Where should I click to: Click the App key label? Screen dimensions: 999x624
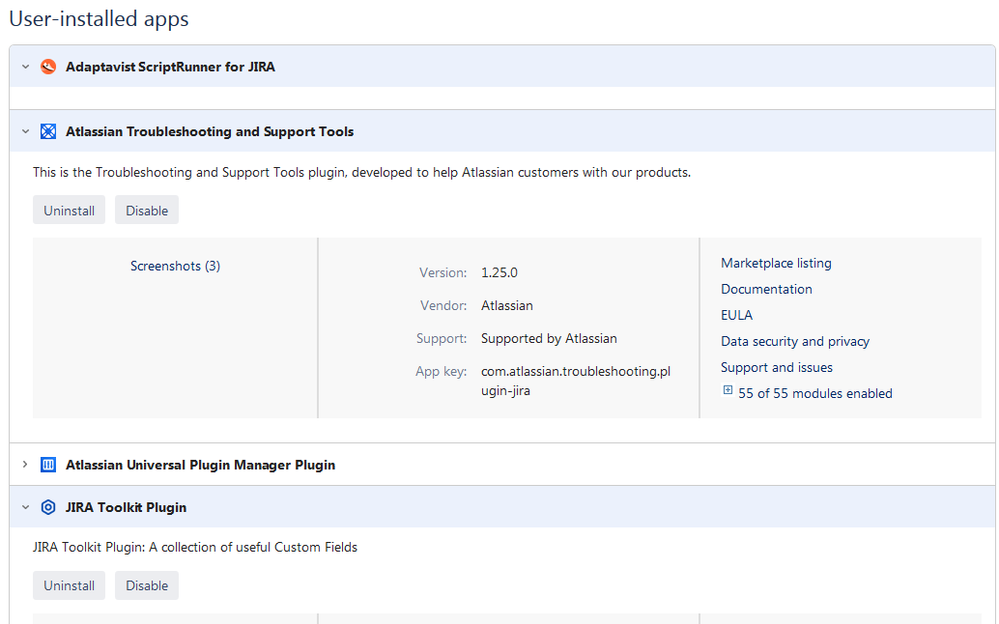click(442, 372)
